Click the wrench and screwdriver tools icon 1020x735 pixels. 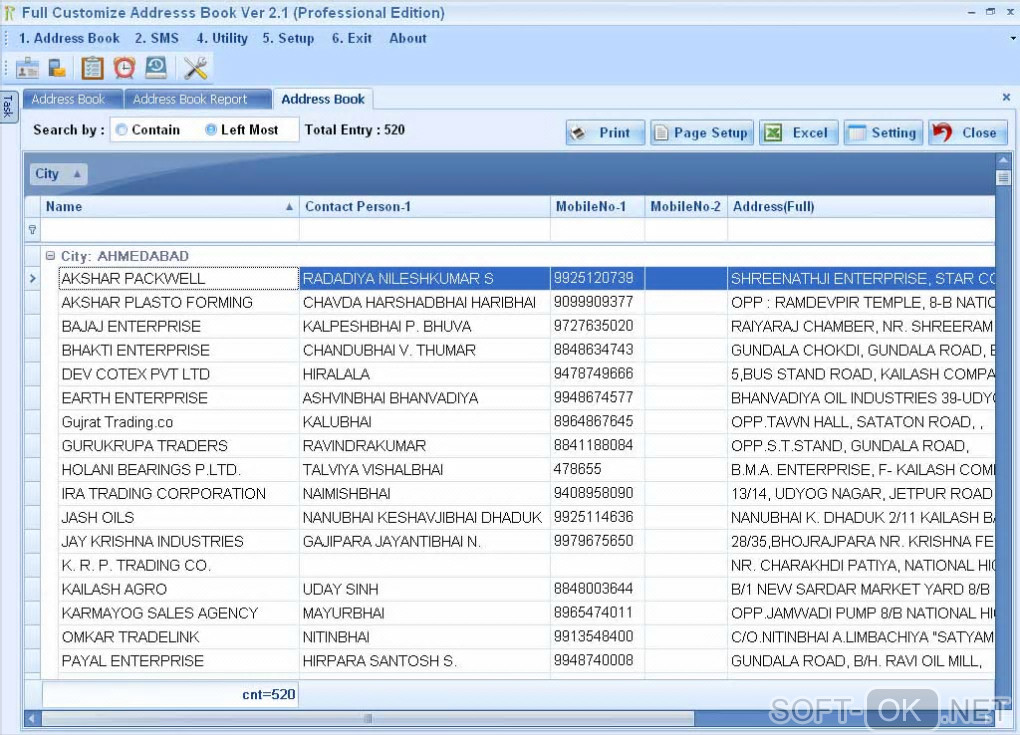coord(195,68)
